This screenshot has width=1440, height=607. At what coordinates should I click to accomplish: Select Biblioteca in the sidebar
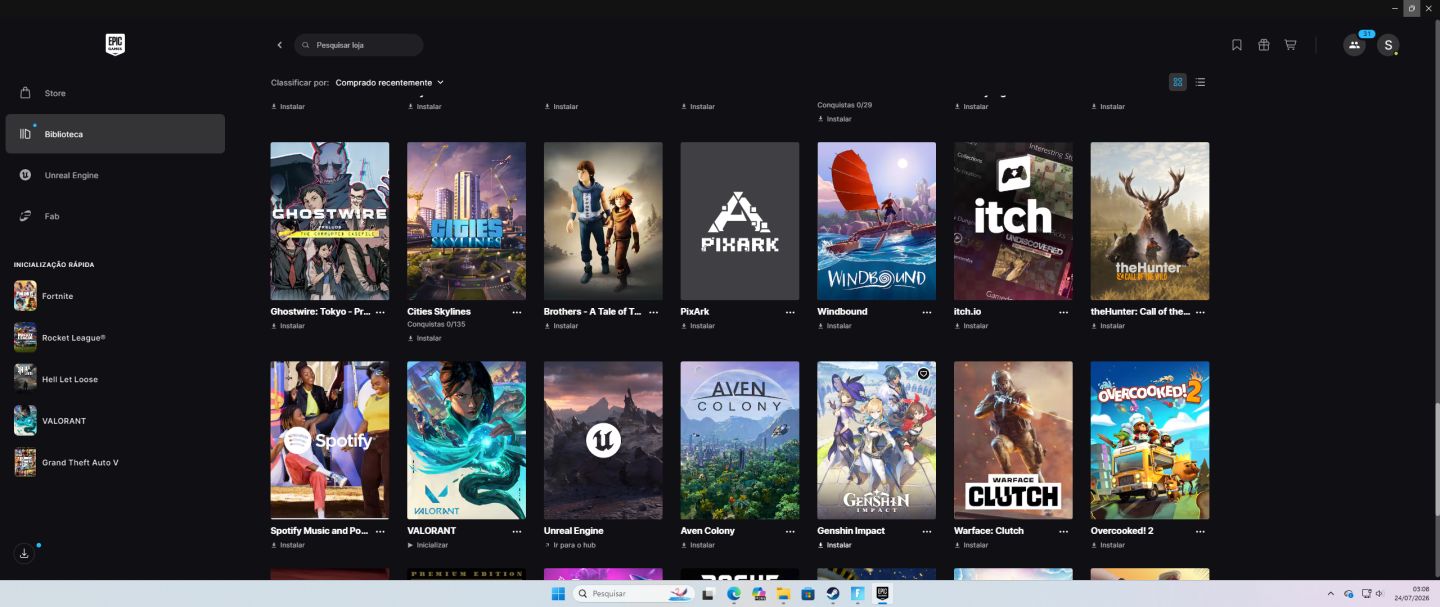(x=115, y=134)
